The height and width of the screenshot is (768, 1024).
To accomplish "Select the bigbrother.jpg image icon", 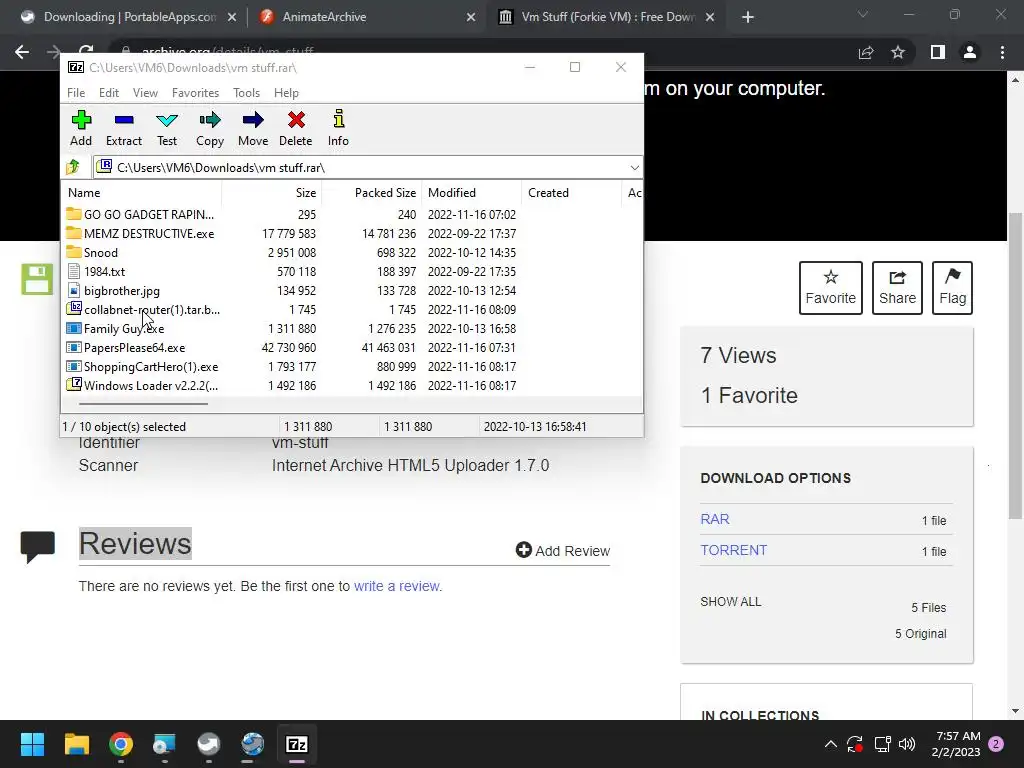I will 74,290.
